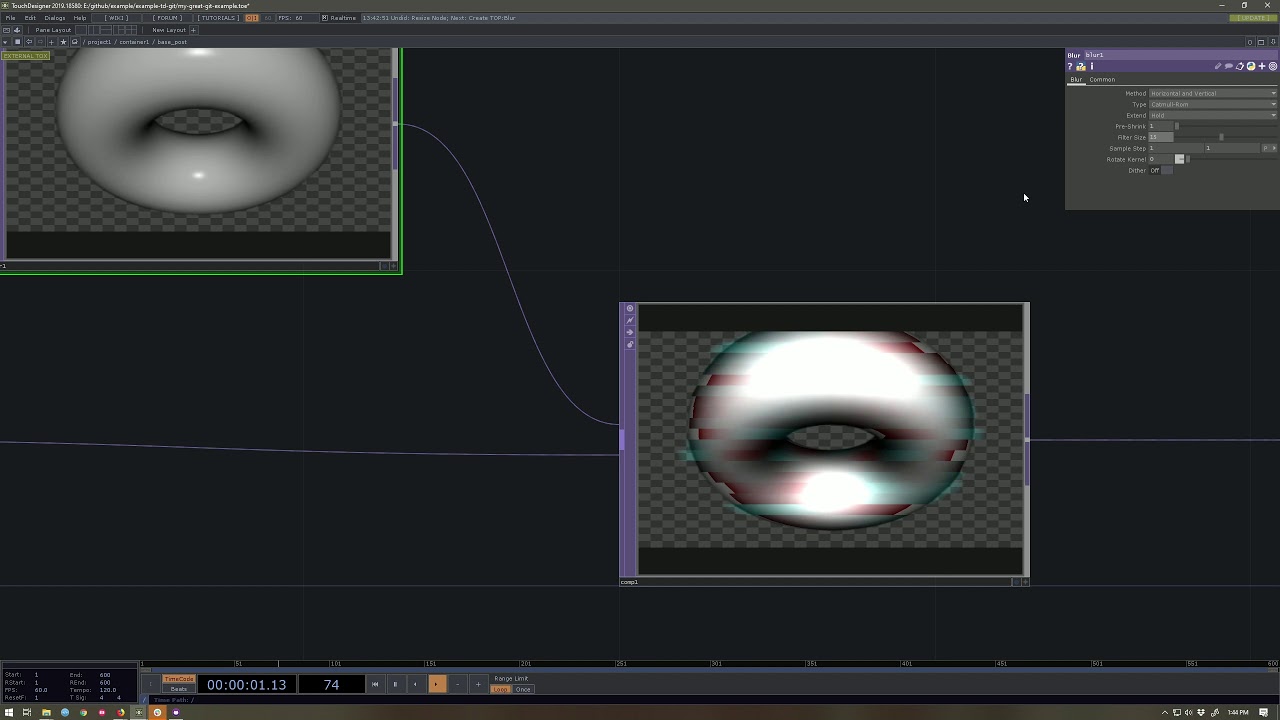Image resolution: width=1280 pixels, height=720 pixels.
Task: Click home square icon in path bar
Action: [x=17, y=42]
